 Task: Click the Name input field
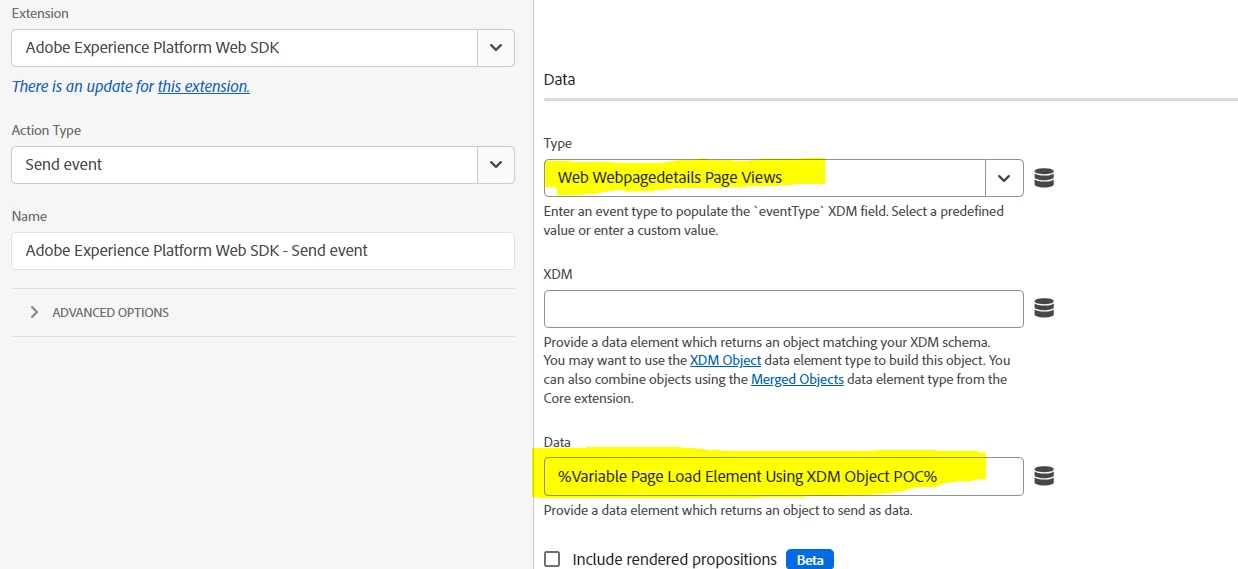263,251
